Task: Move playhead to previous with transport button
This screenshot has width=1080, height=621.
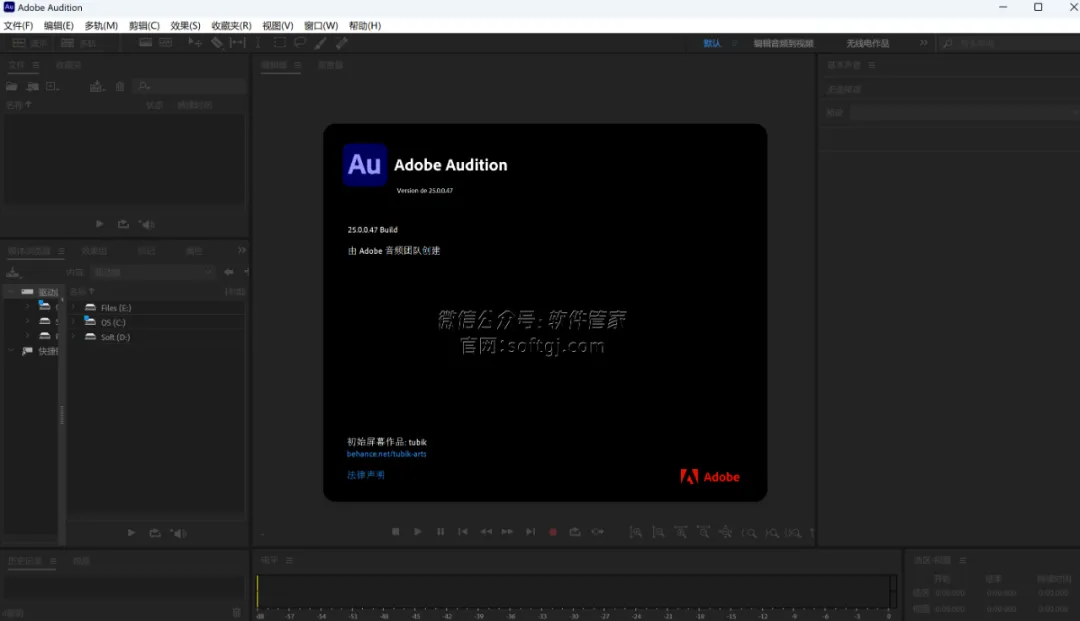Action: [463, 531]
